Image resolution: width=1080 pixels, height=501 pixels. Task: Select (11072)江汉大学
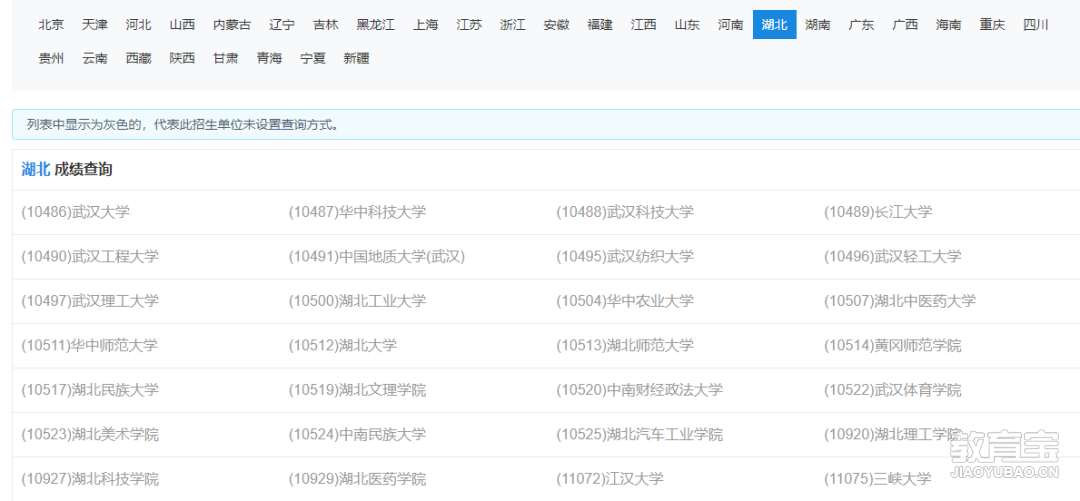[x=610, y=478]
